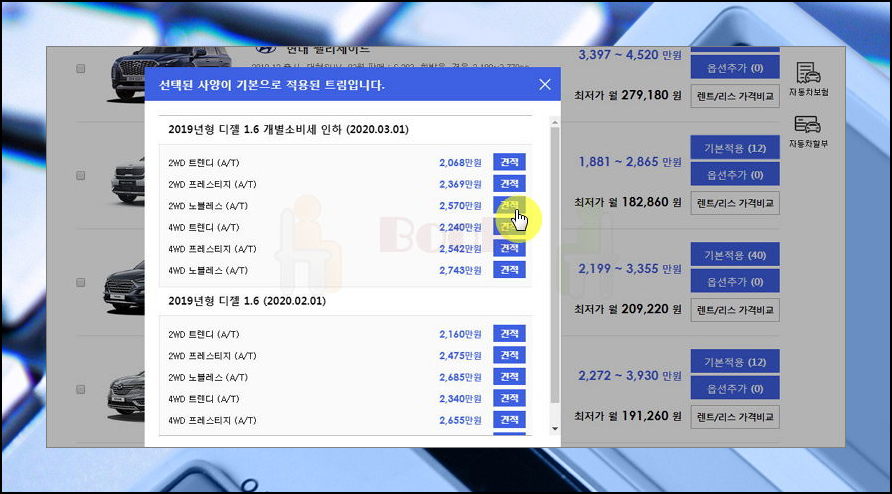Image resolution: width=892 pixels, height=494 pixels.
Task: Click the 2,068만원 price text
Action: coord(460,163)
